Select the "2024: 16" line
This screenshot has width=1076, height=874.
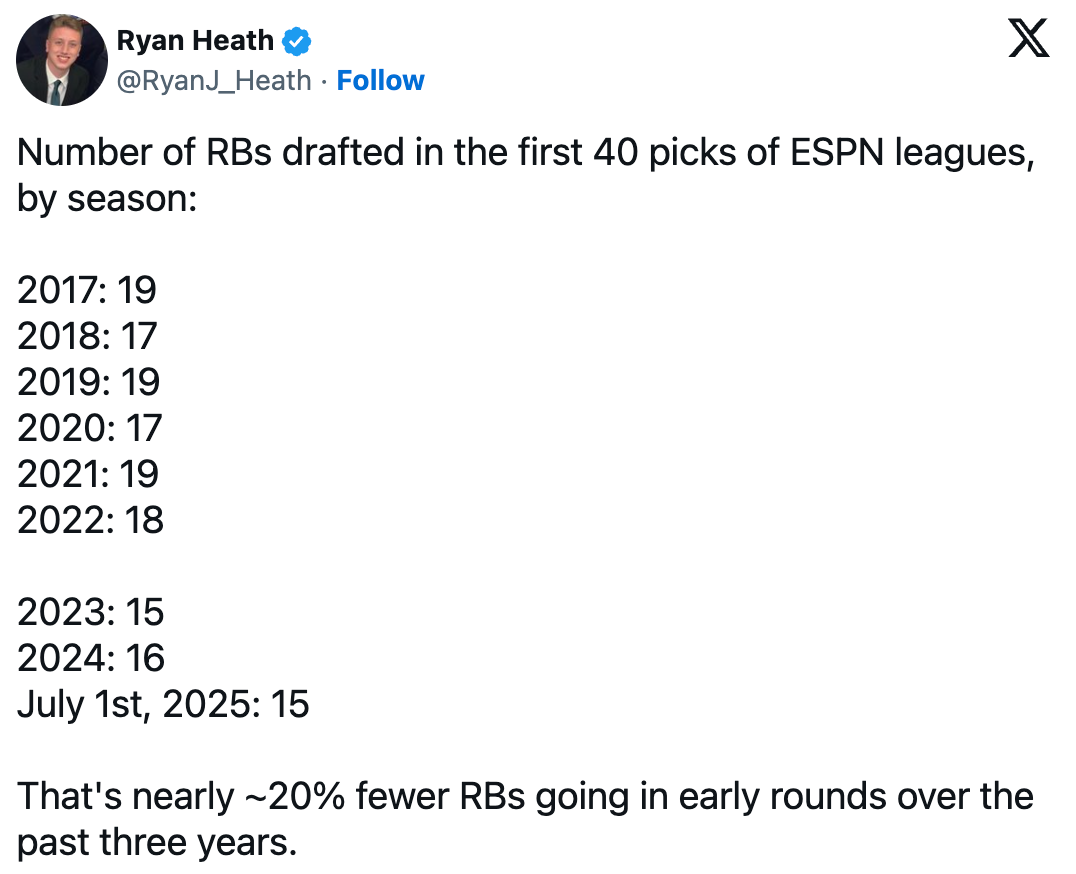90,658
